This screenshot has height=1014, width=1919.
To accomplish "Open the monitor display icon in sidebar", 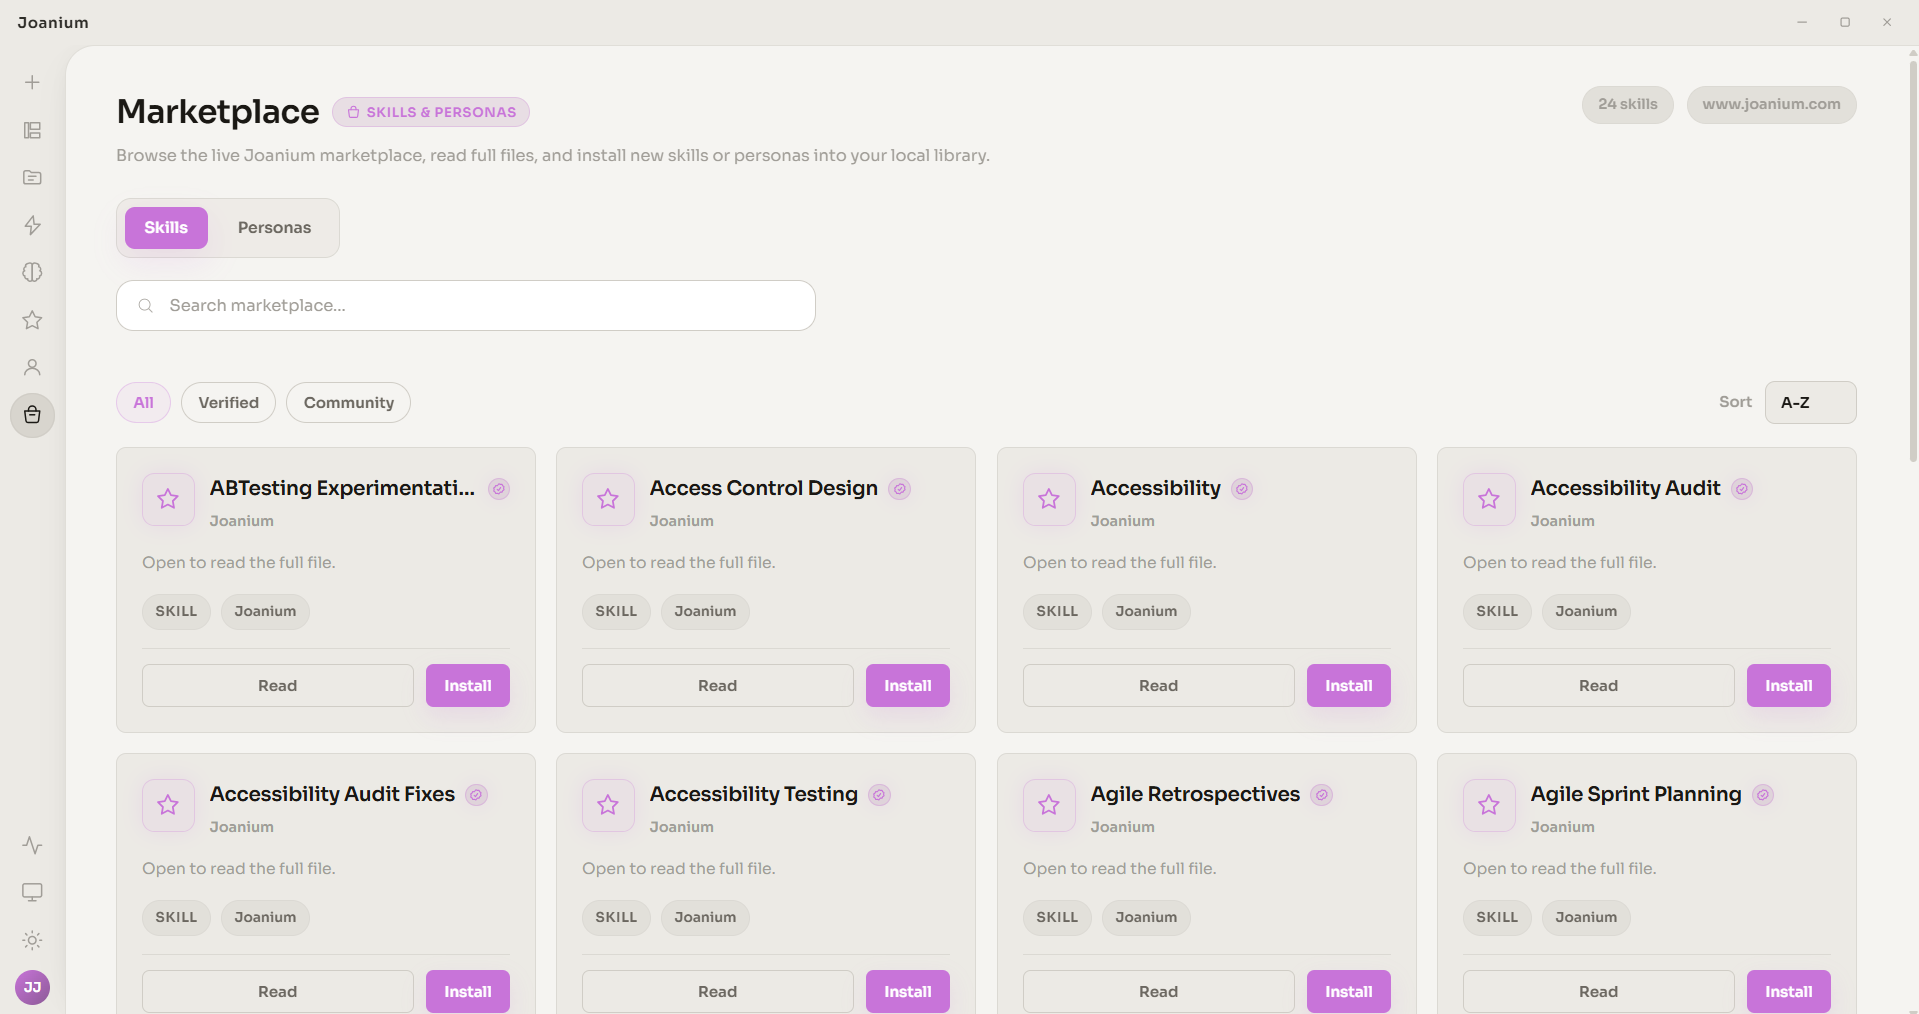I will pyautogui.click(x=32, y=892).
